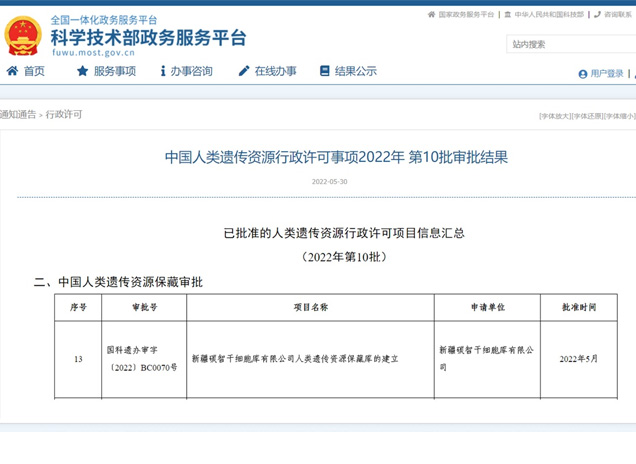Image resolution: width=636 pixels, height=464 pixels.
Task: Click the 通知通告 breadcrumb link
Action: tap(18, 114)
